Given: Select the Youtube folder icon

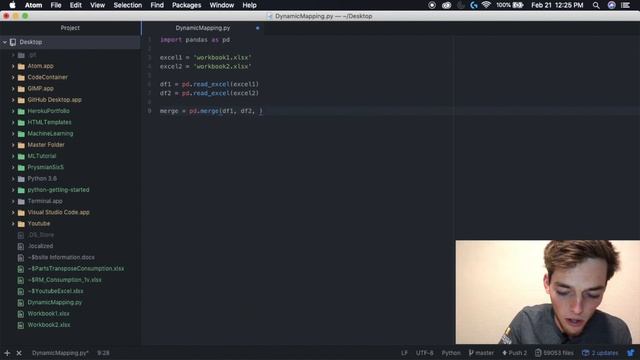Looking at the screenshot, I should click(x=21, y=224).
